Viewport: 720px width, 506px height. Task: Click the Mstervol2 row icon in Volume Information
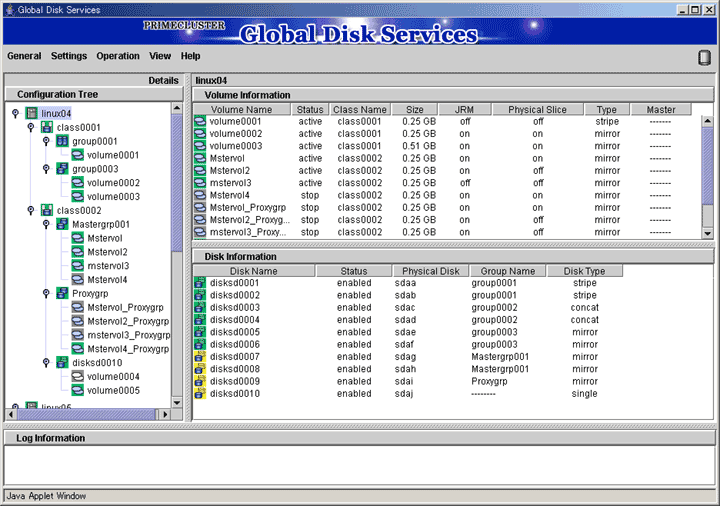[200, 170]
